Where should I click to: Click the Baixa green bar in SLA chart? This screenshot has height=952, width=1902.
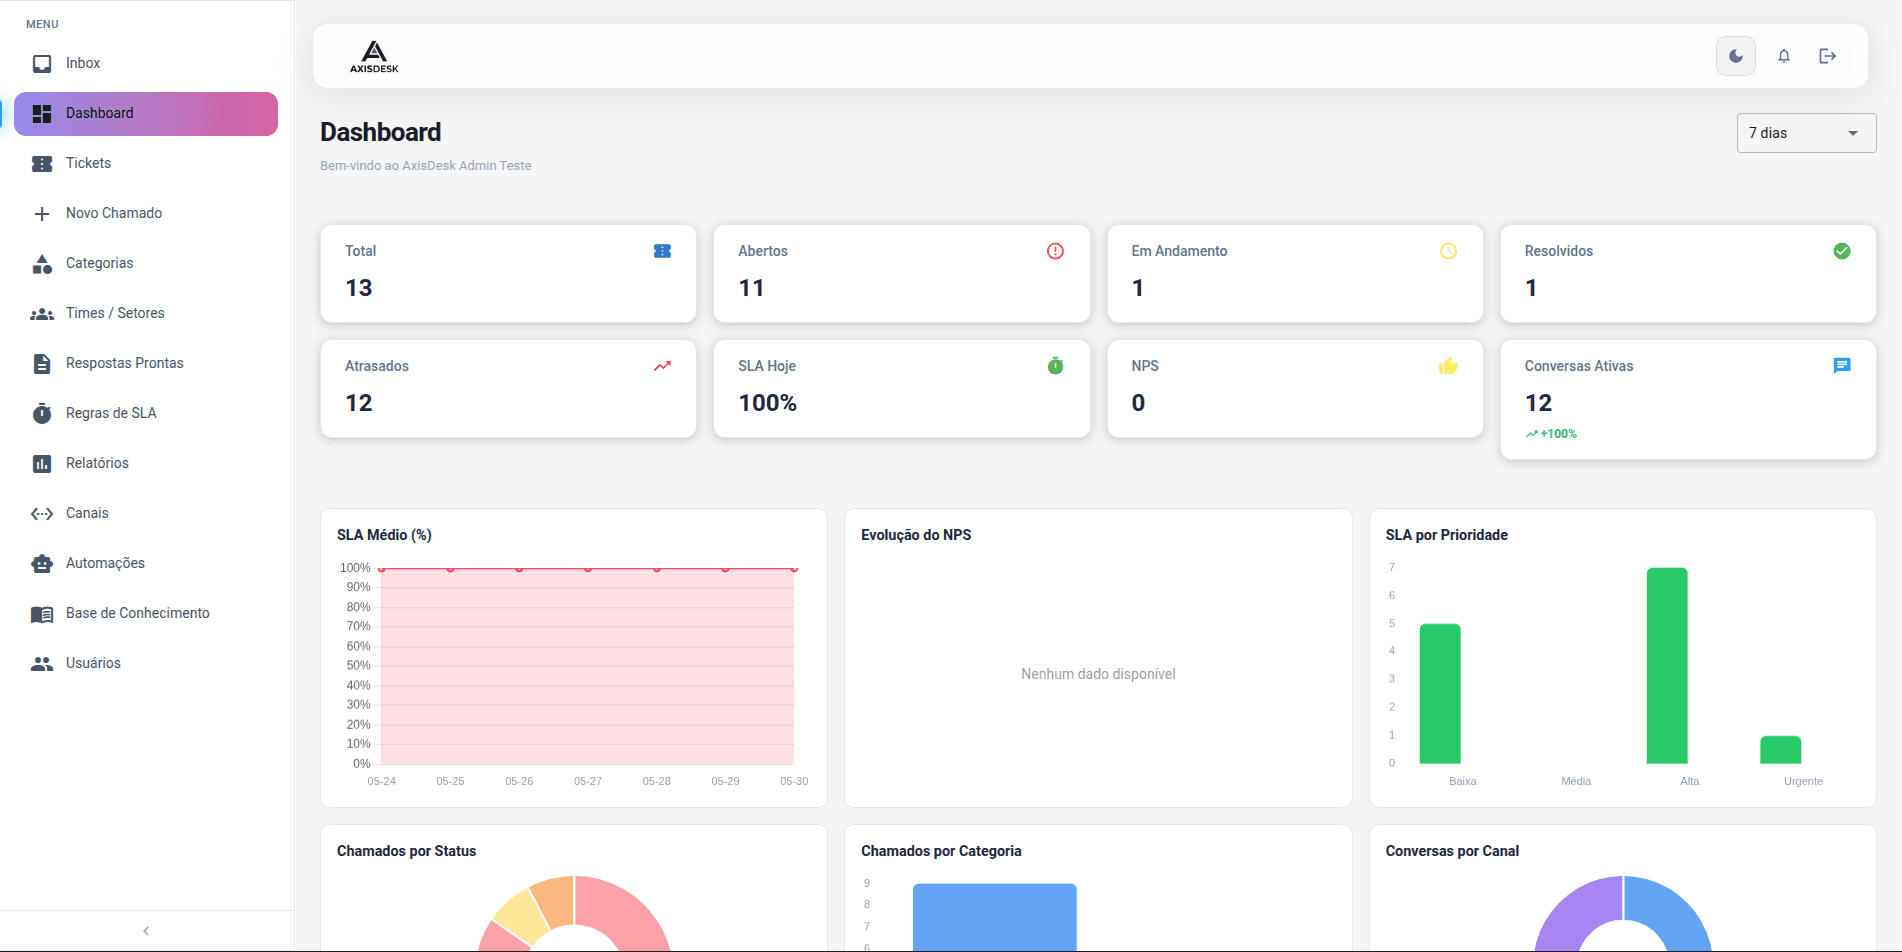point(1440,694)
